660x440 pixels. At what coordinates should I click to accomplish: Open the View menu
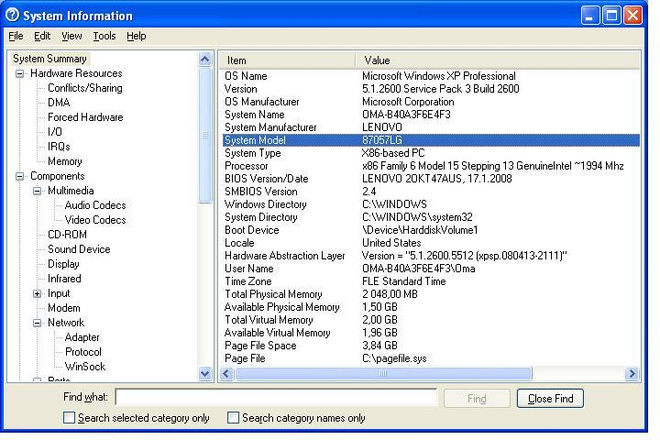tap(72, 36)
